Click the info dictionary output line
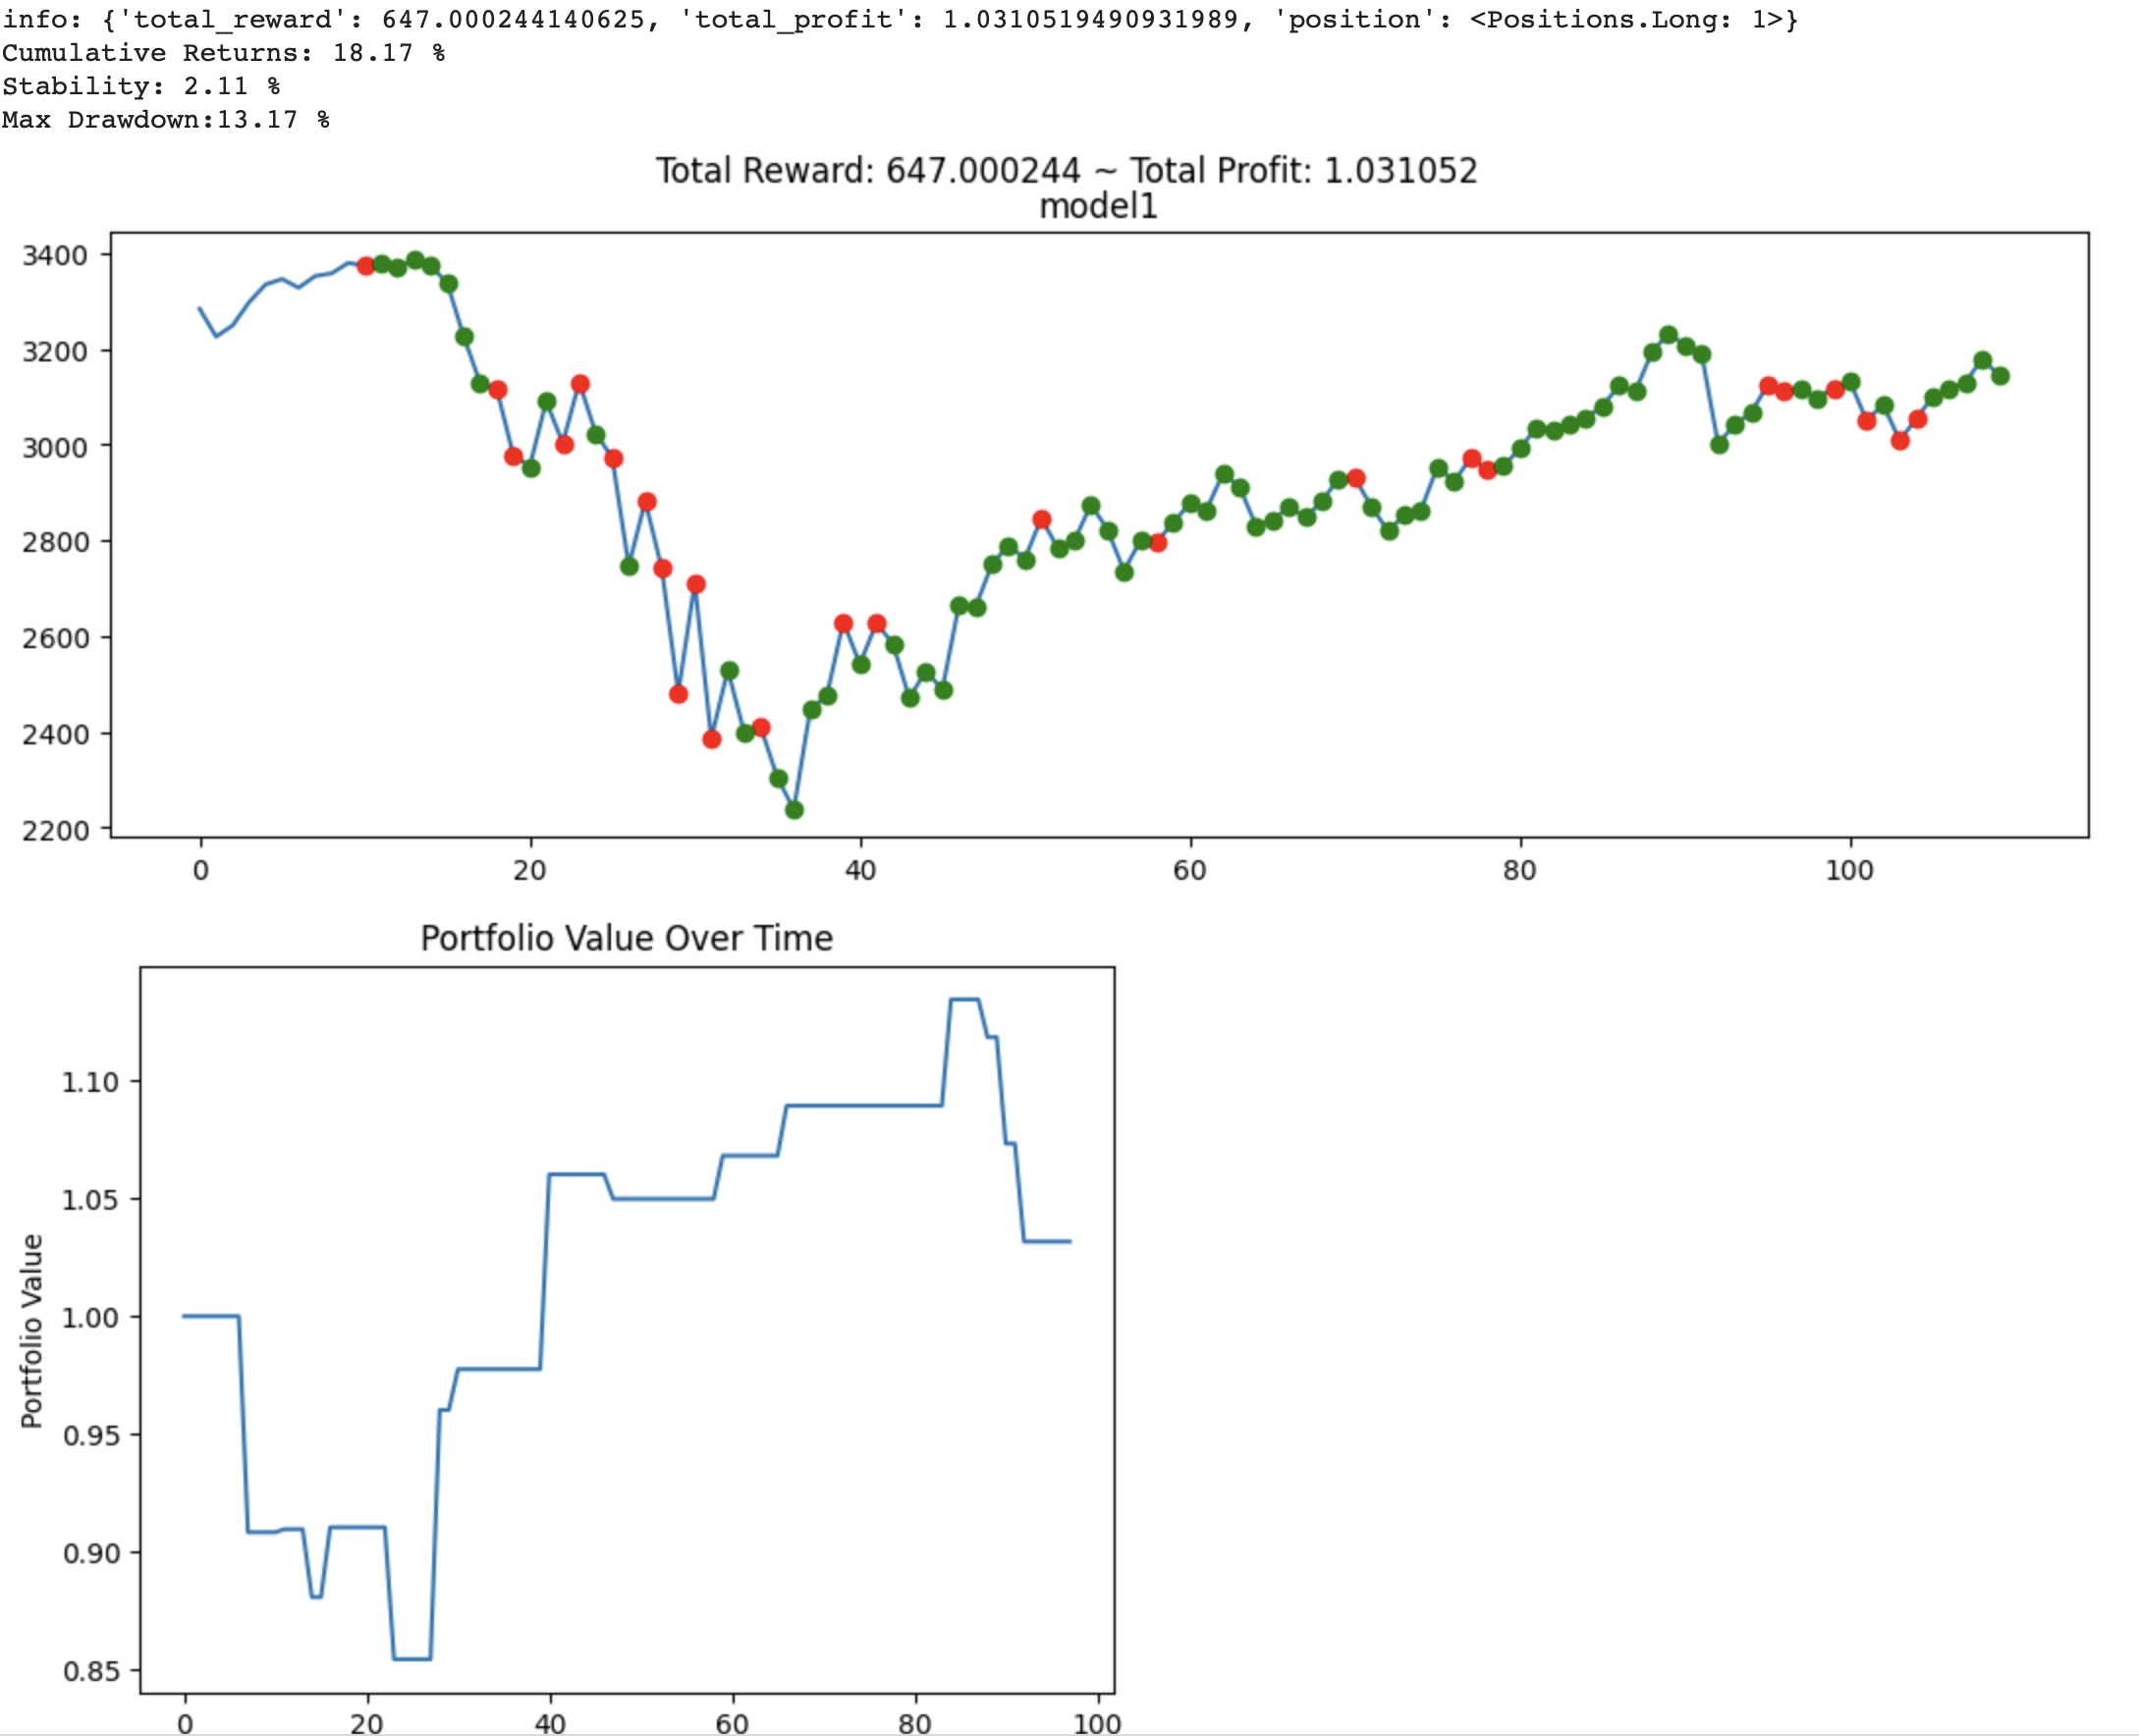Viewport: 2139px width, 1736px height. [900, 19]
